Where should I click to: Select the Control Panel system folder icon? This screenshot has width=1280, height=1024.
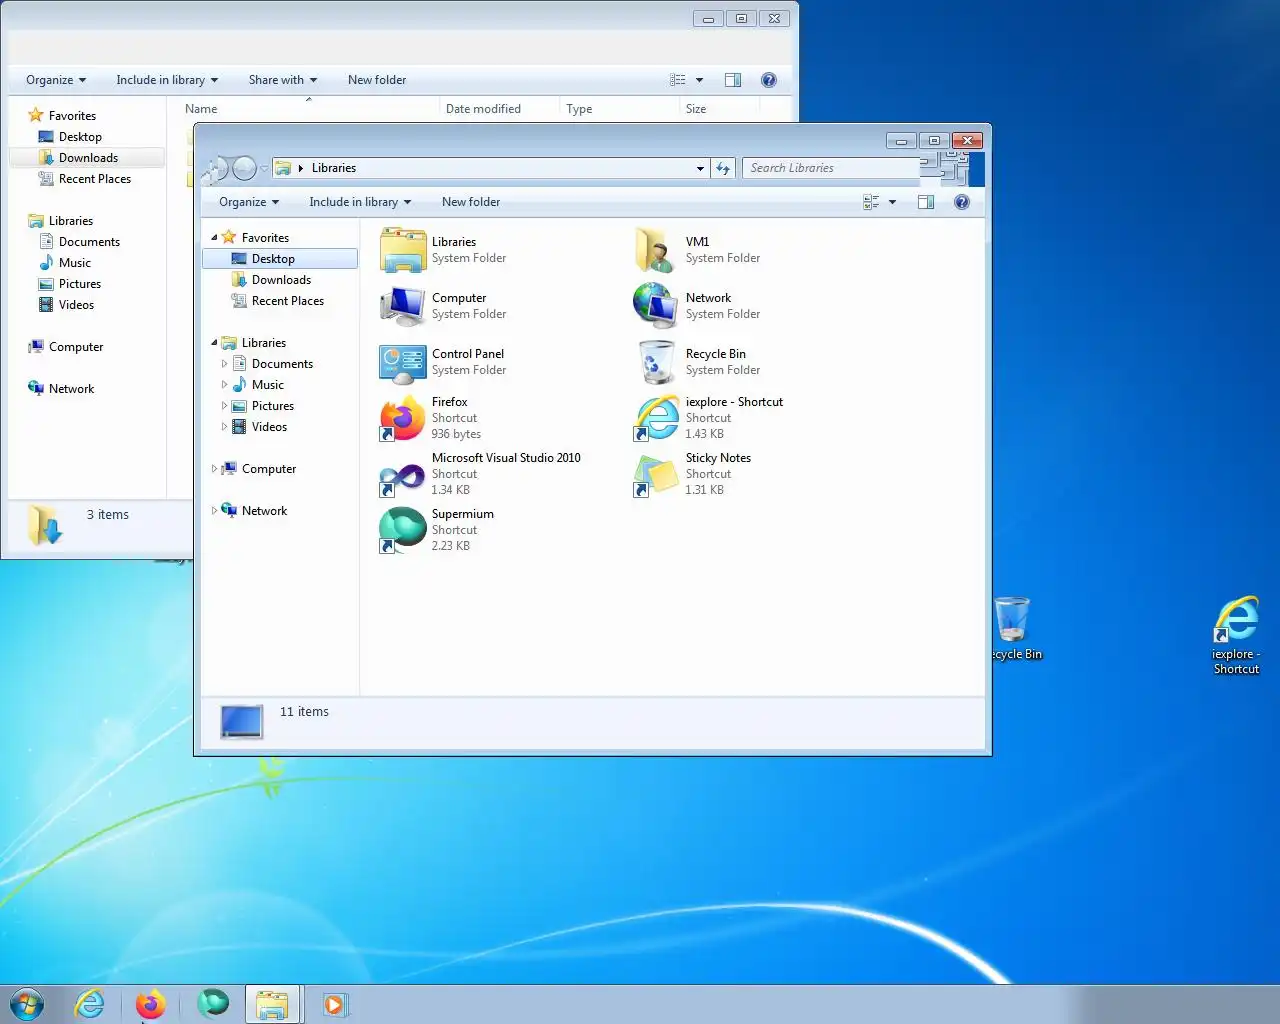pyautogui.click(x=403, y=362)
